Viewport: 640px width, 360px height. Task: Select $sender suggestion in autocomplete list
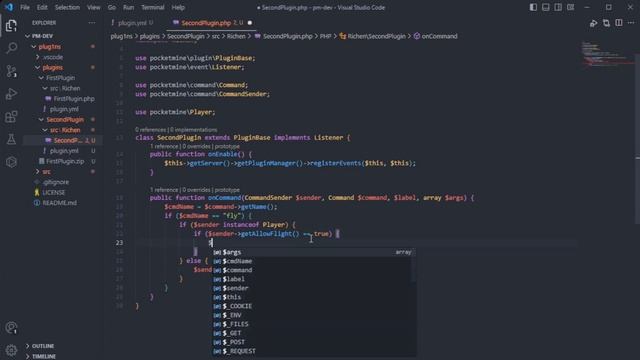314,288
